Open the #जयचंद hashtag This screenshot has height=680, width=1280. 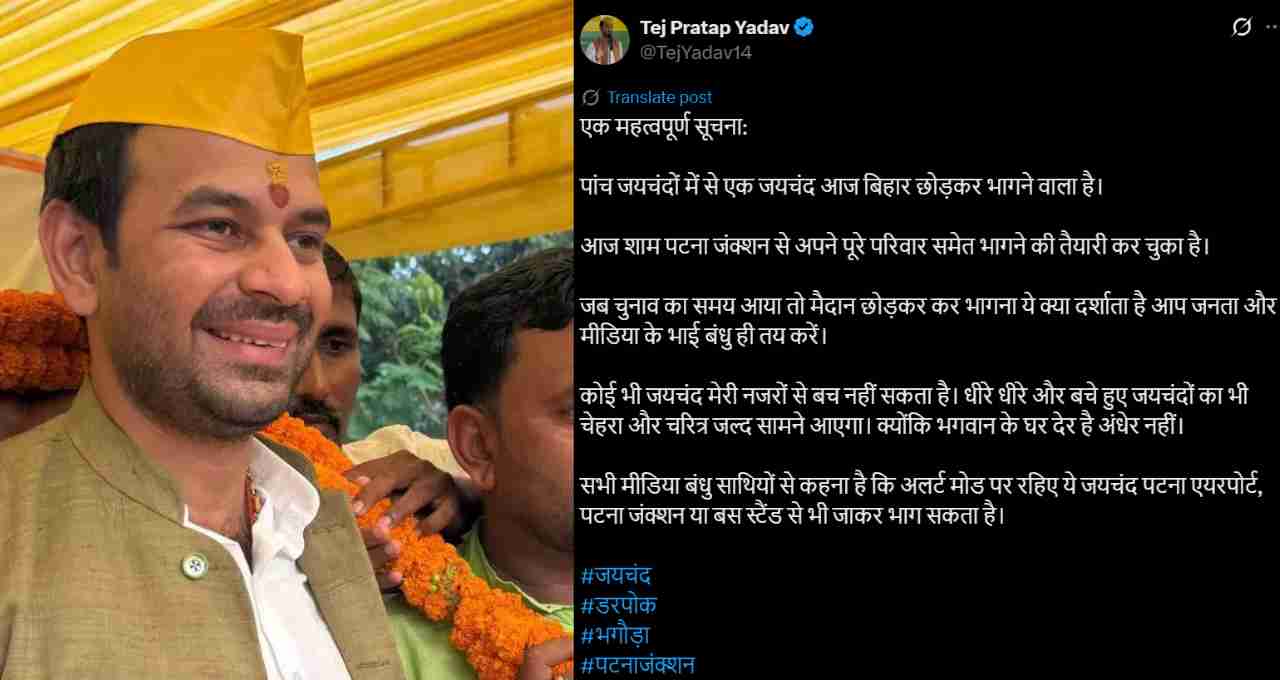pos(616,575)
